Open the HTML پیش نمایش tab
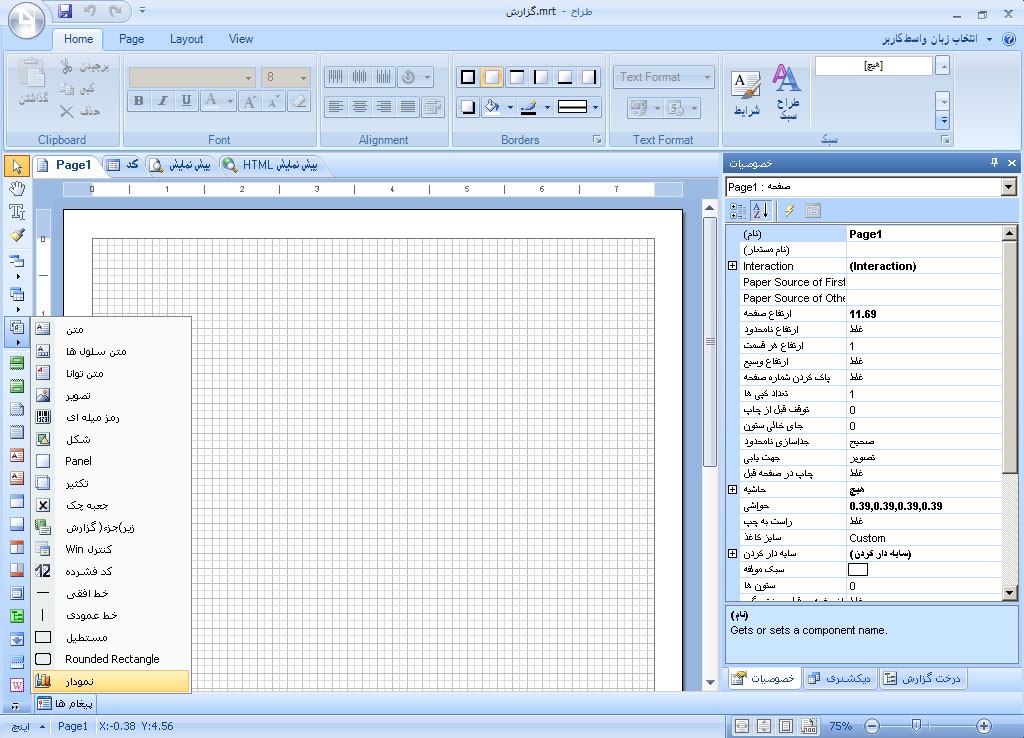This screenshot has height=738, width=1024. click(270, 165)
